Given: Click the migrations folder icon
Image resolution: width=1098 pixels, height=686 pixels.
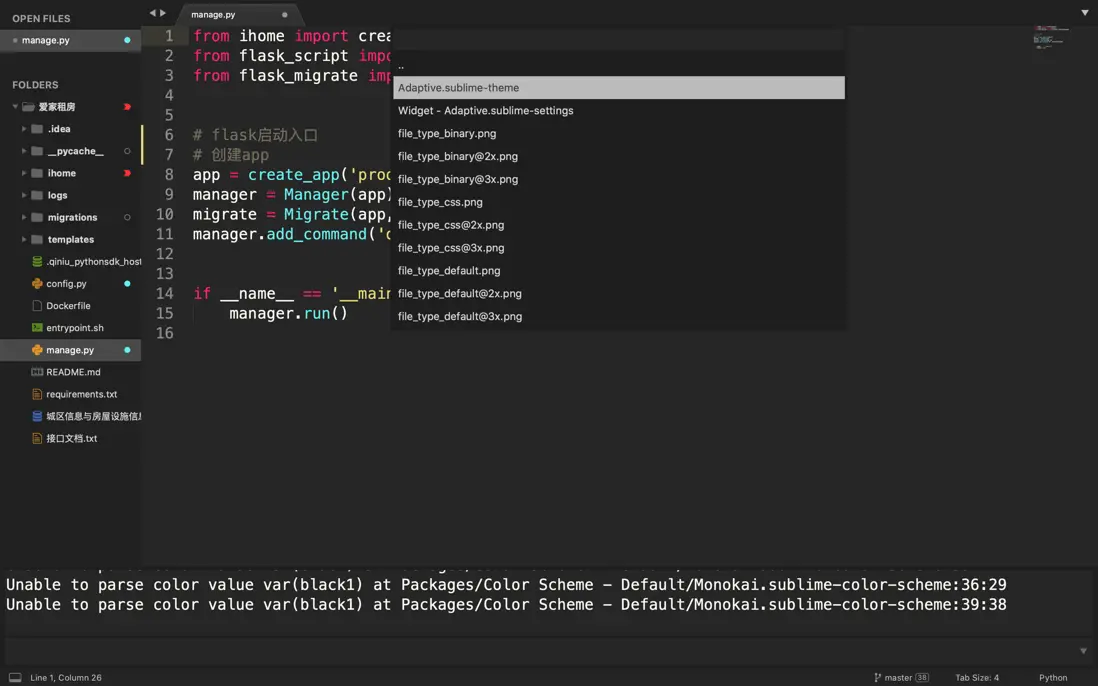Looking at the screenshot, I should 37,217.
